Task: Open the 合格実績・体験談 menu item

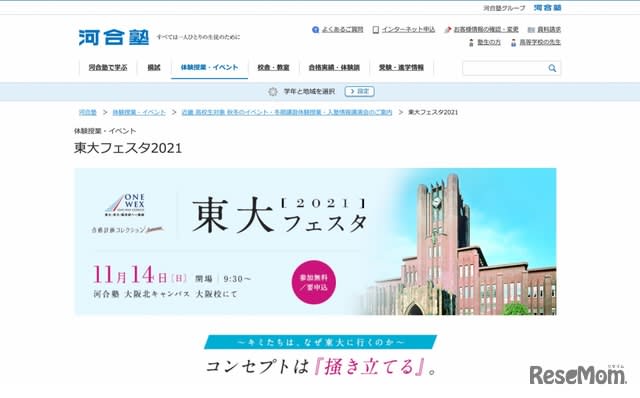Action: [334, 68]
